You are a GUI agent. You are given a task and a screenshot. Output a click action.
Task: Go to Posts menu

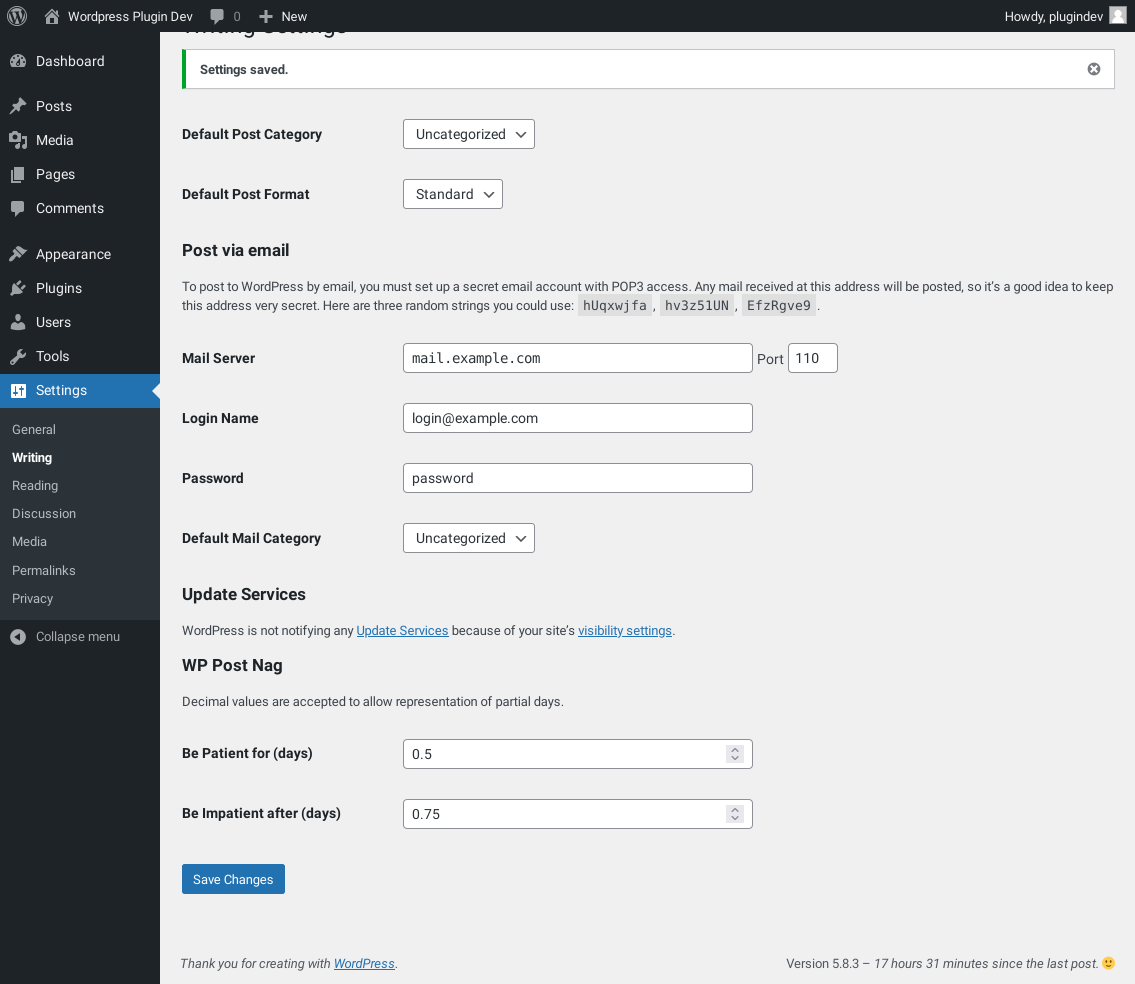pyautogui.click(x=54, y=106)
